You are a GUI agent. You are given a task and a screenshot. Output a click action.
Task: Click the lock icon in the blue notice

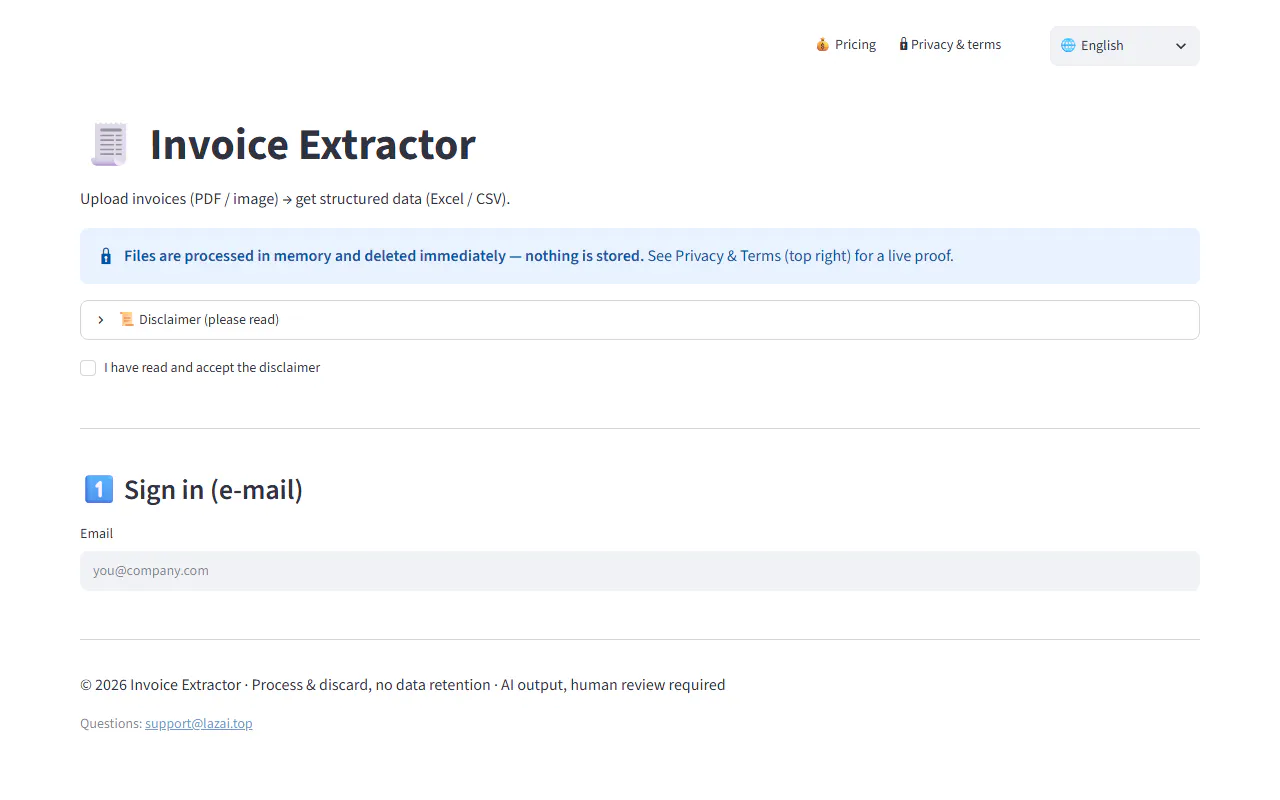pyautogui.click(x=106, y=256)
